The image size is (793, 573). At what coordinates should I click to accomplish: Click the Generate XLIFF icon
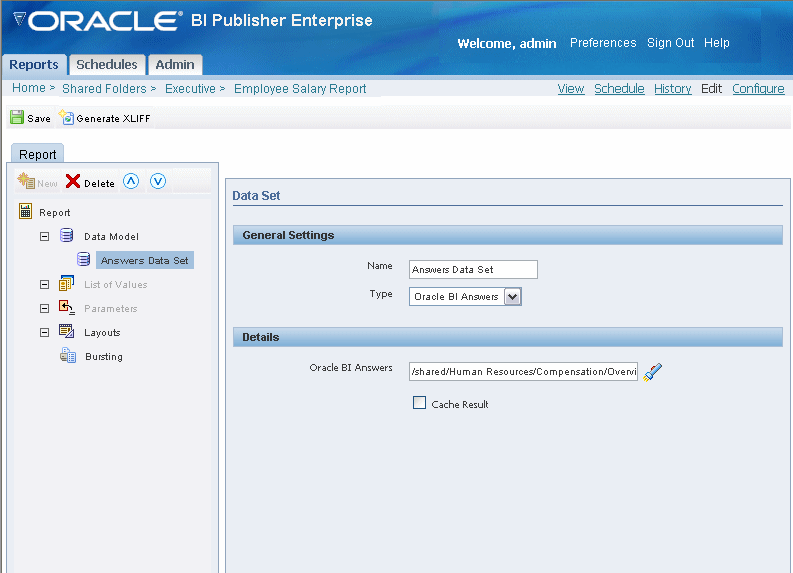tap(66, 117)
